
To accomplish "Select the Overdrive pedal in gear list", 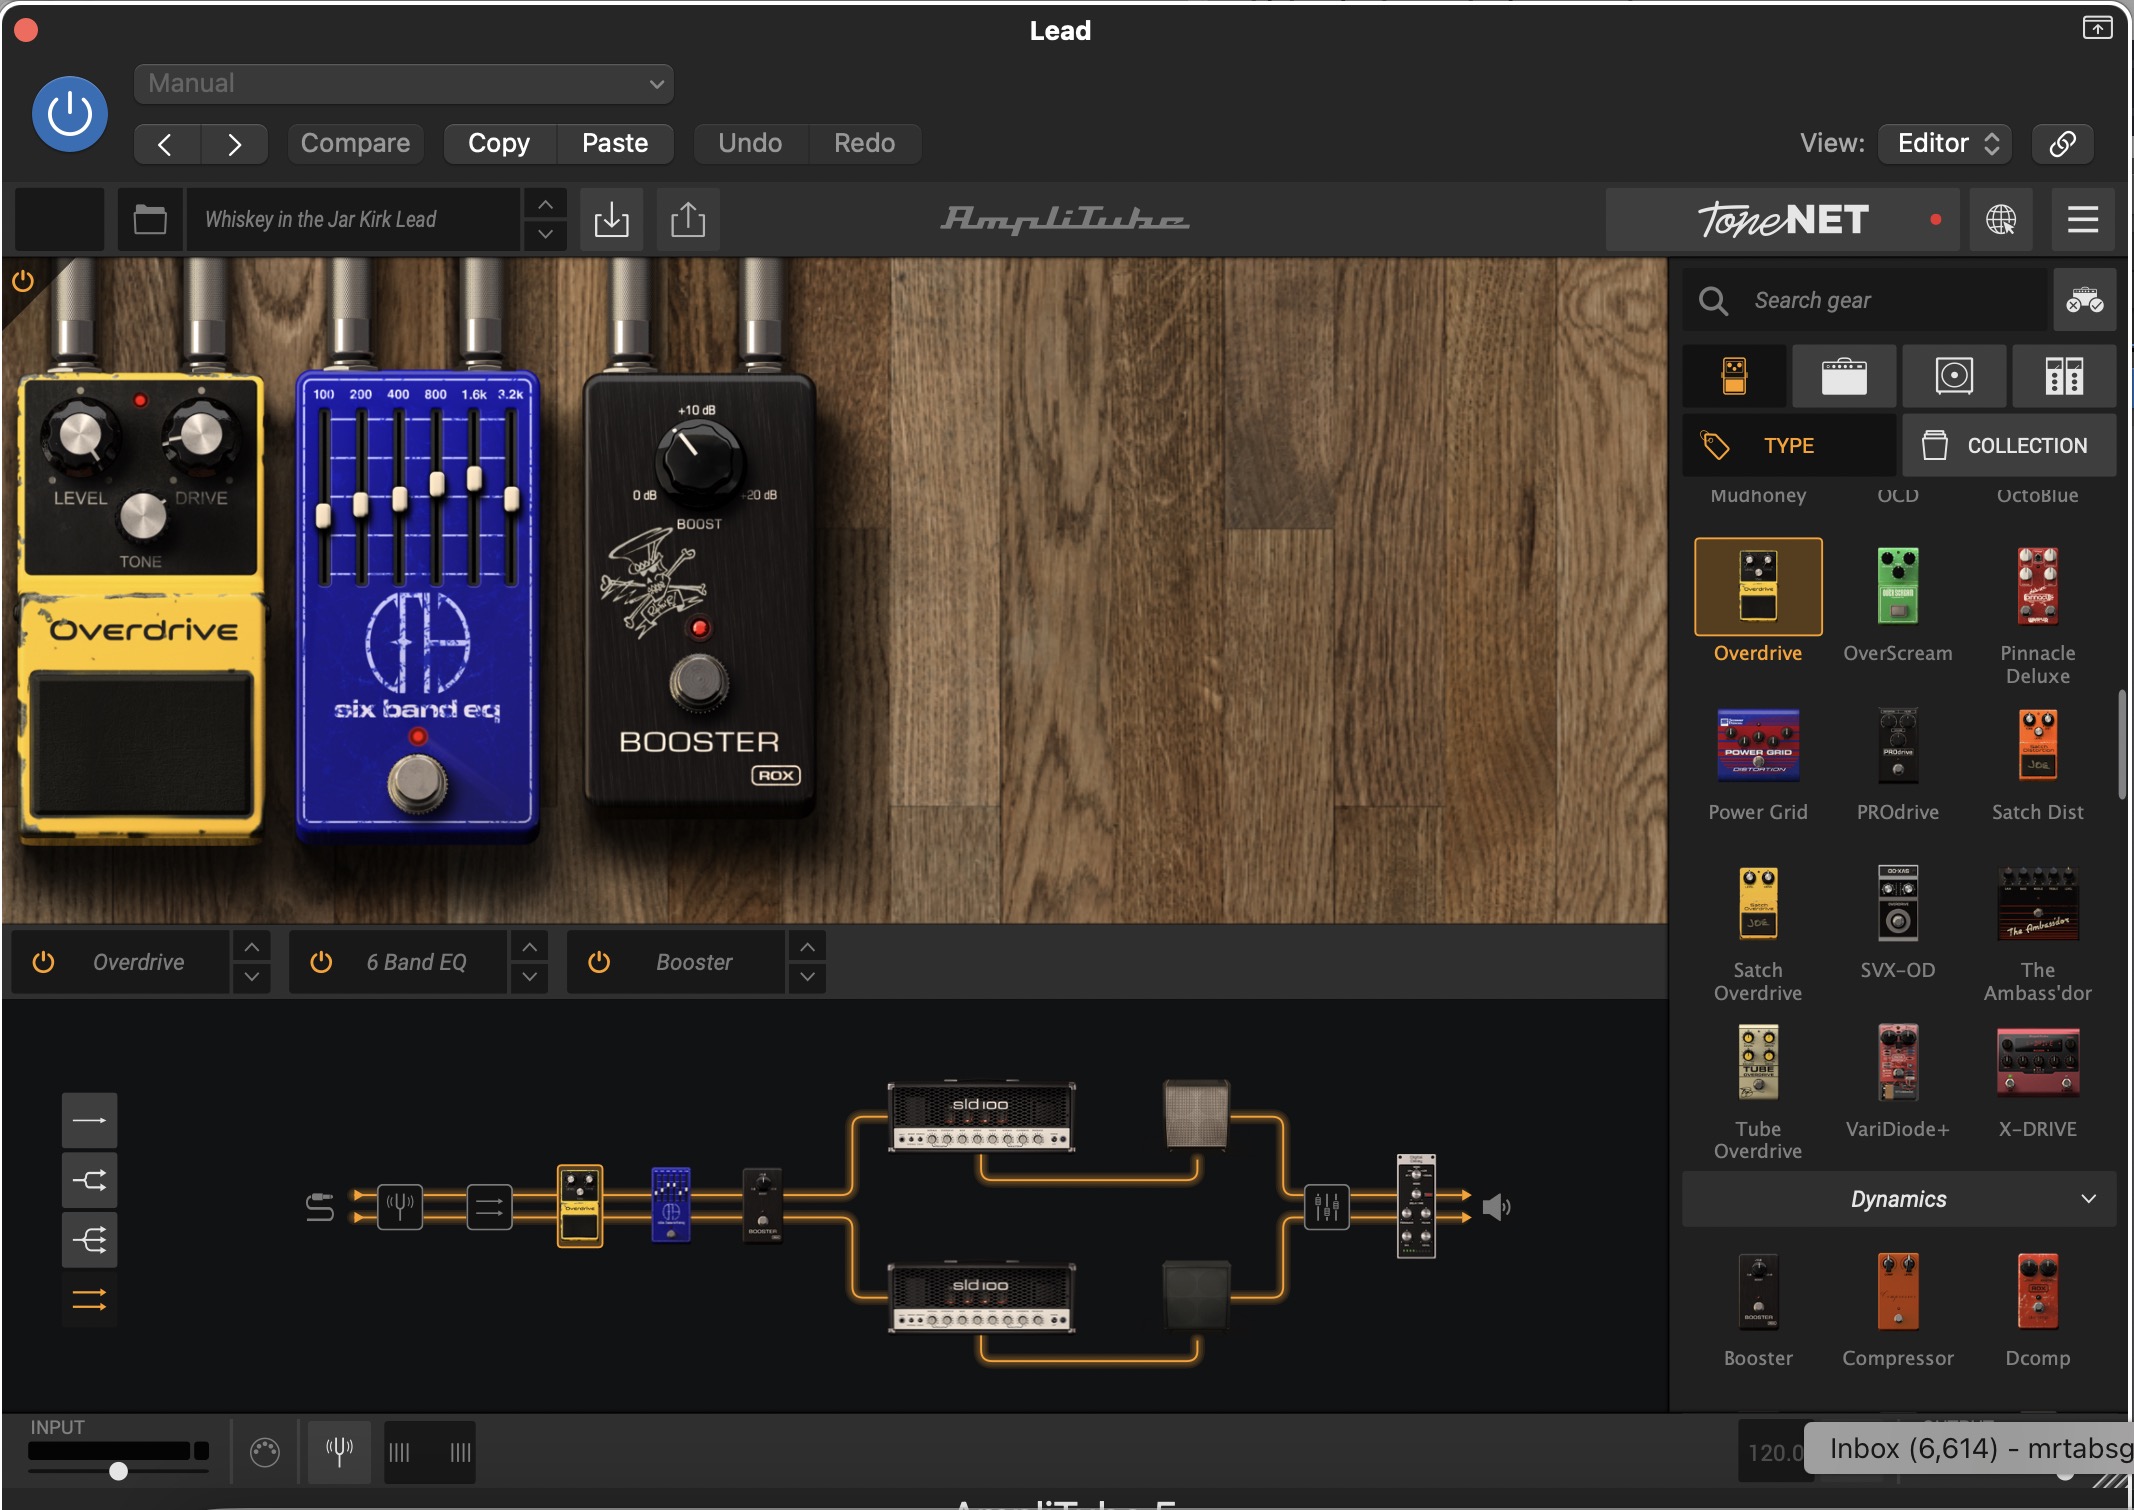I will (1758, 587).
